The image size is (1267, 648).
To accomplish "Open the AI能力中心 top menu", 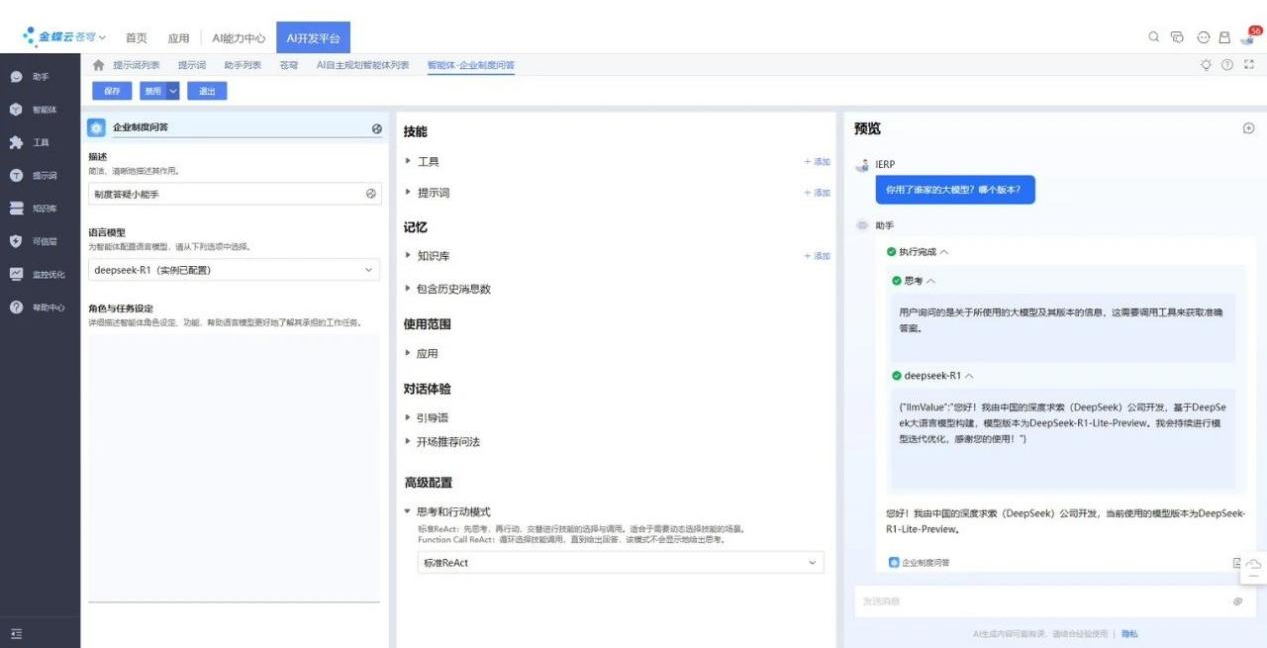I will pyautogui.click(x=238, y=38).
